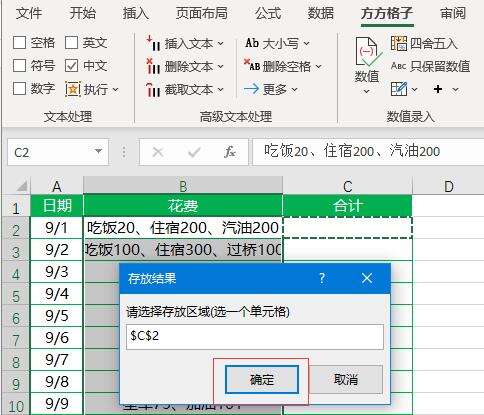
Task: Open the 公式 ribbon tab
Action: pos(268,13)
